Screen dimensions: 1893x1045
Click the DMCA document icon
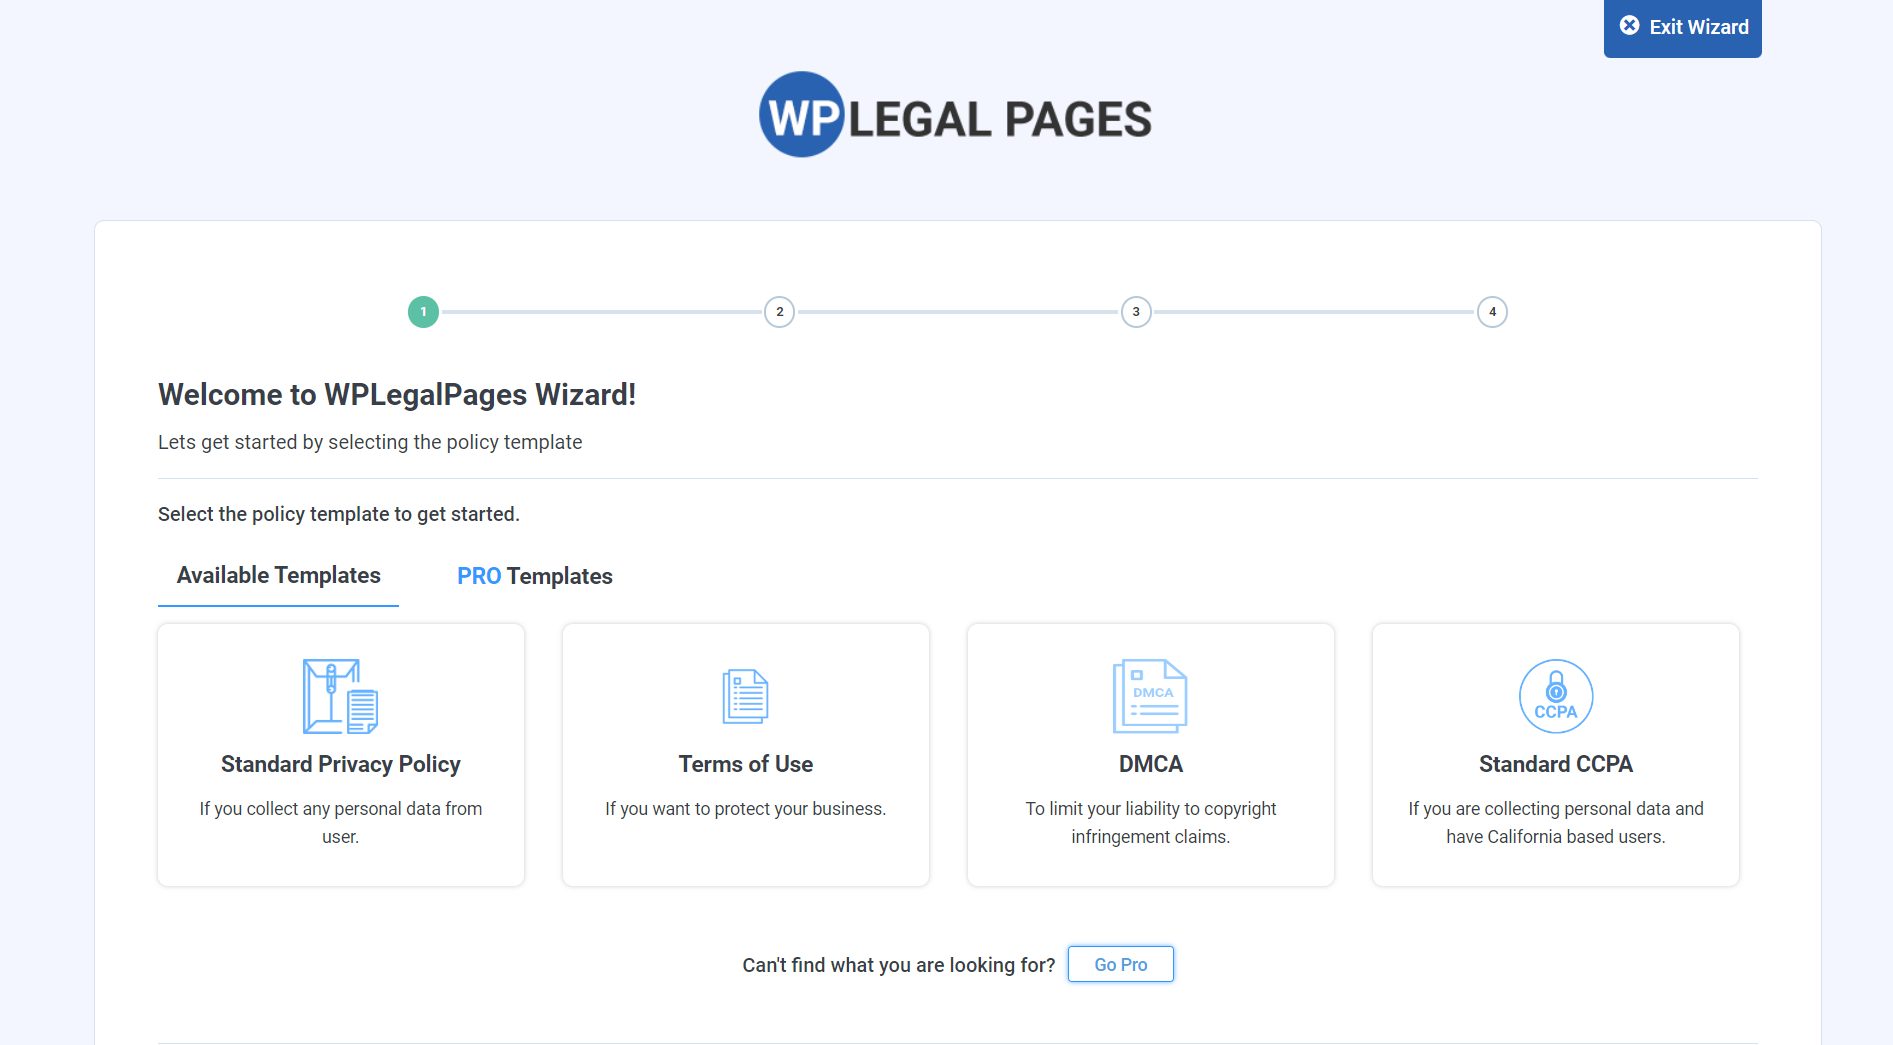[x=1150, y=696]
